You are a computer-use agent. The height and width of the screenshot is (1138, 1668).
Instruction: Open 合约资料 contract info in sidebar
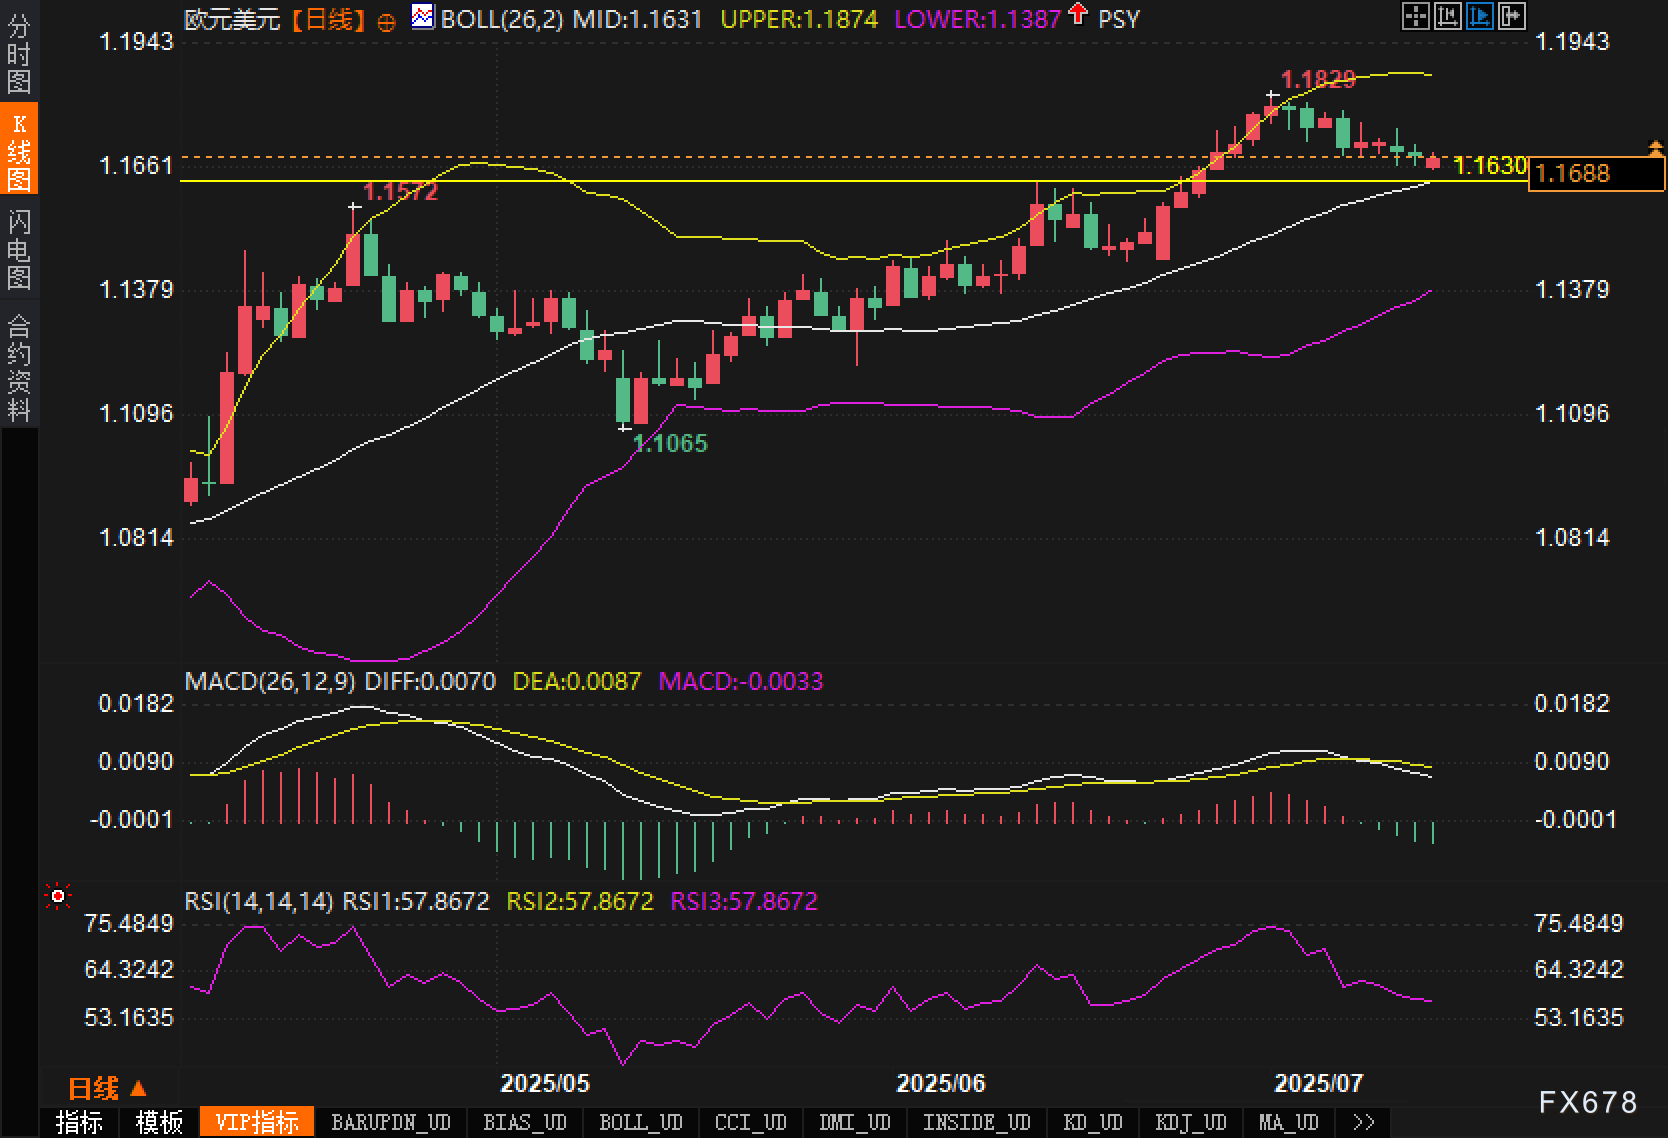tap(19, 367)
